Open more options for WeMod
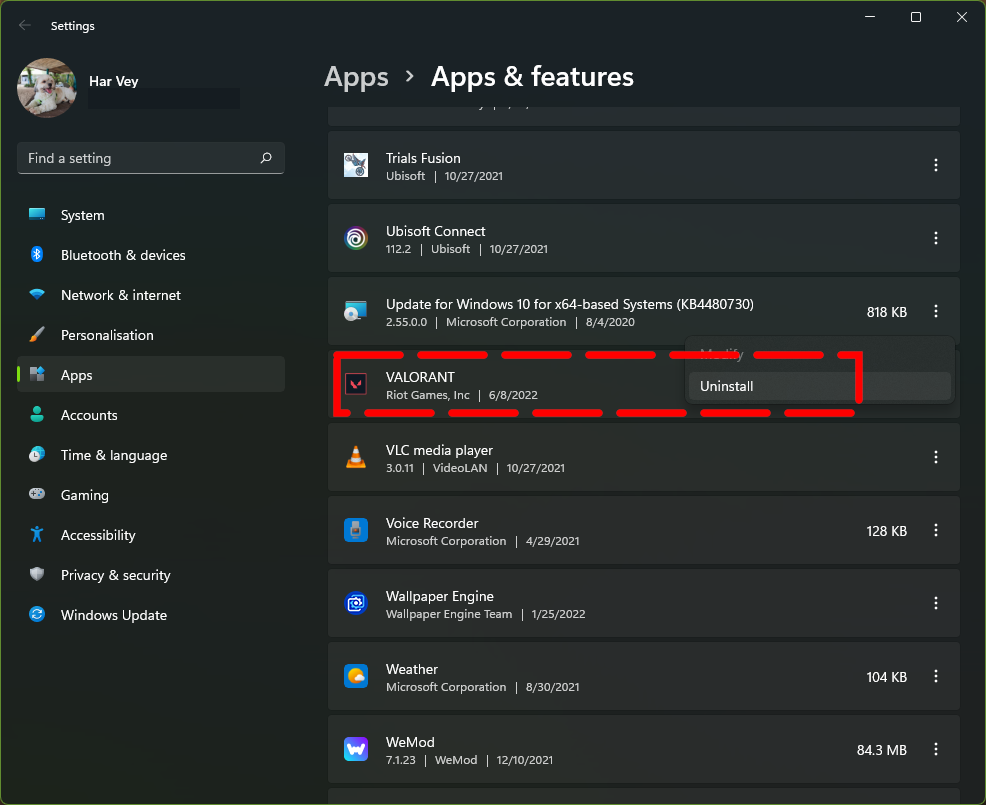The height and width of the screenshot is (805, 986). click(936, 749)
